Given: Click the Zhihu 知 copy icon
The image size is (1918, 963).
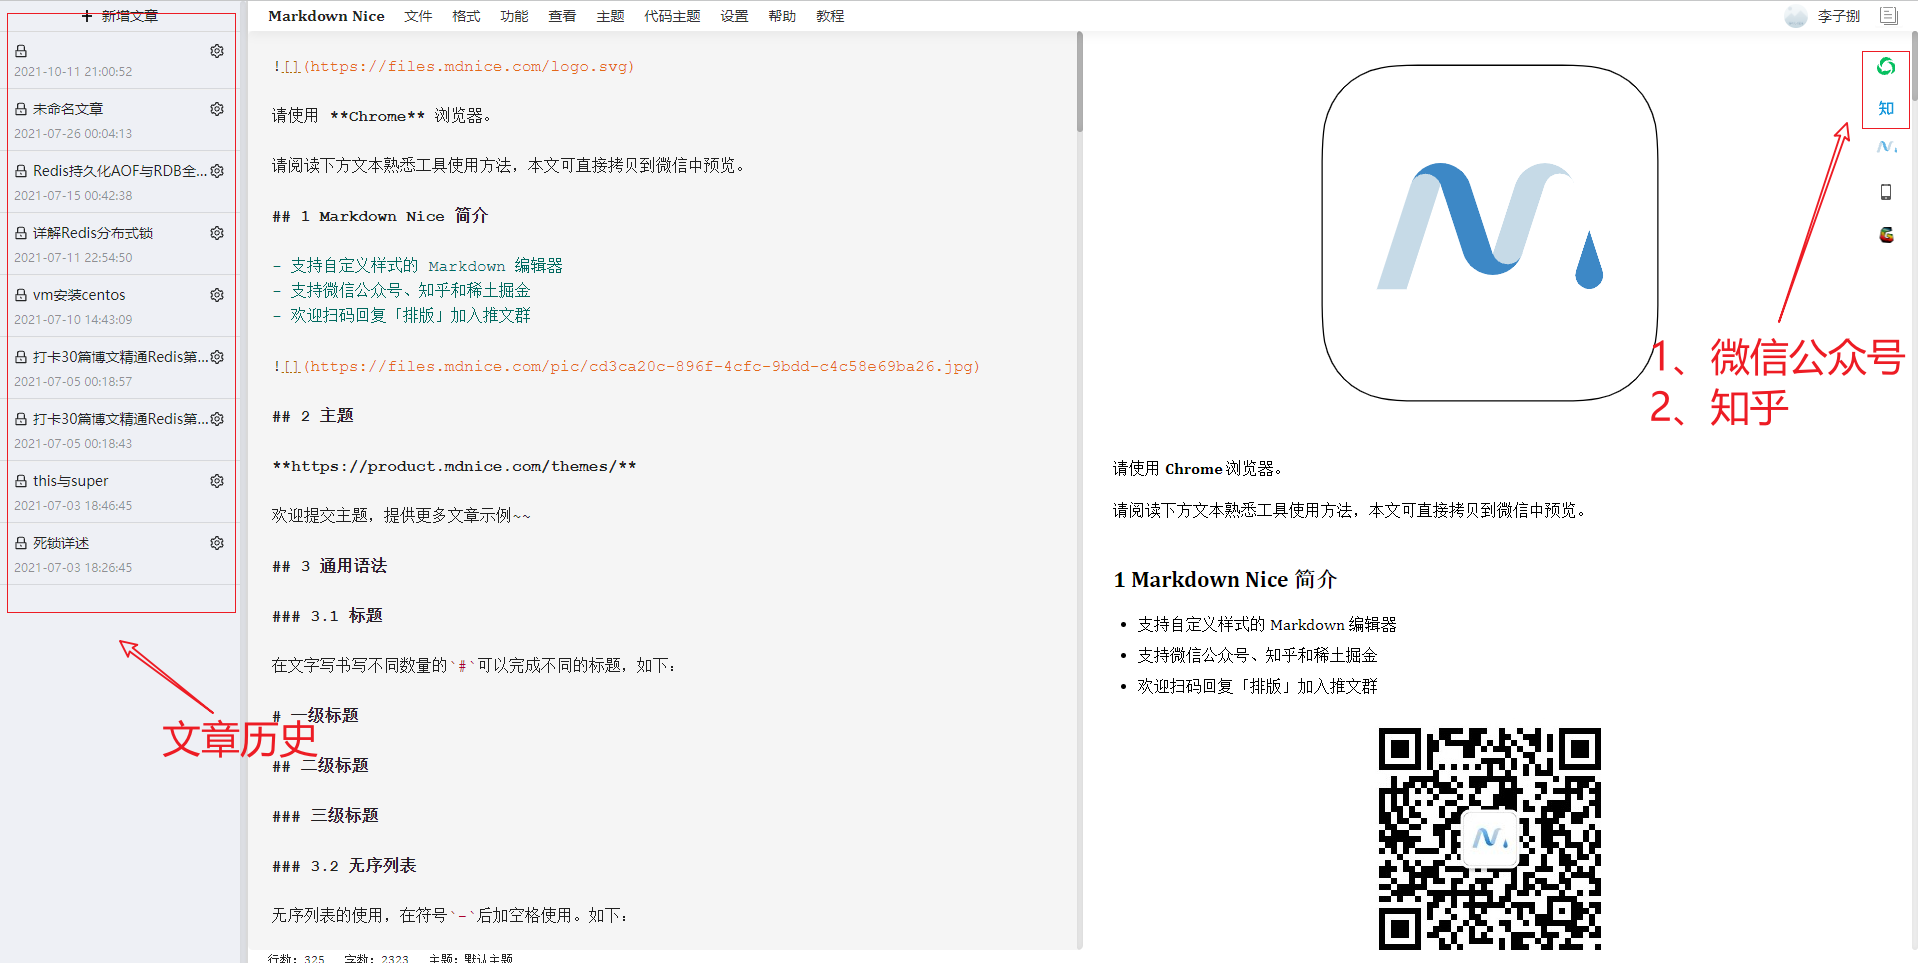Looking at the screenshot, I should coord(1886,108).
